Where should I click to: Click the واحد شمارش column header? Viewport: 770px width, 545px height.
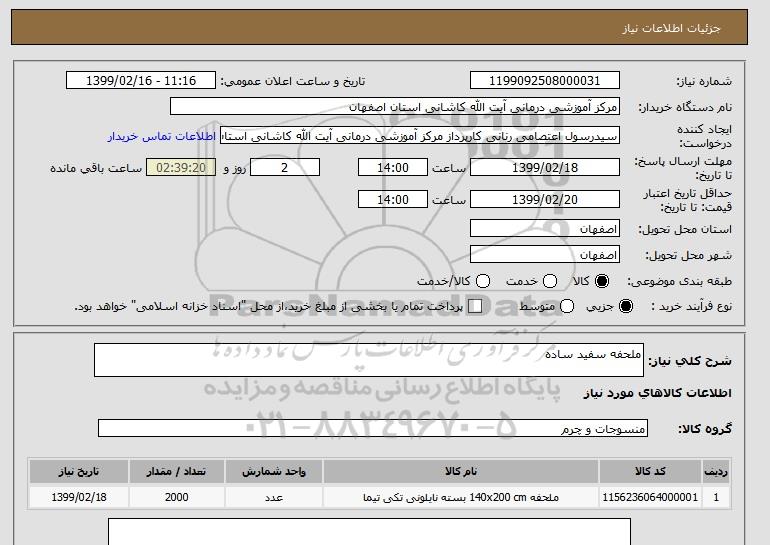point(274,471)
